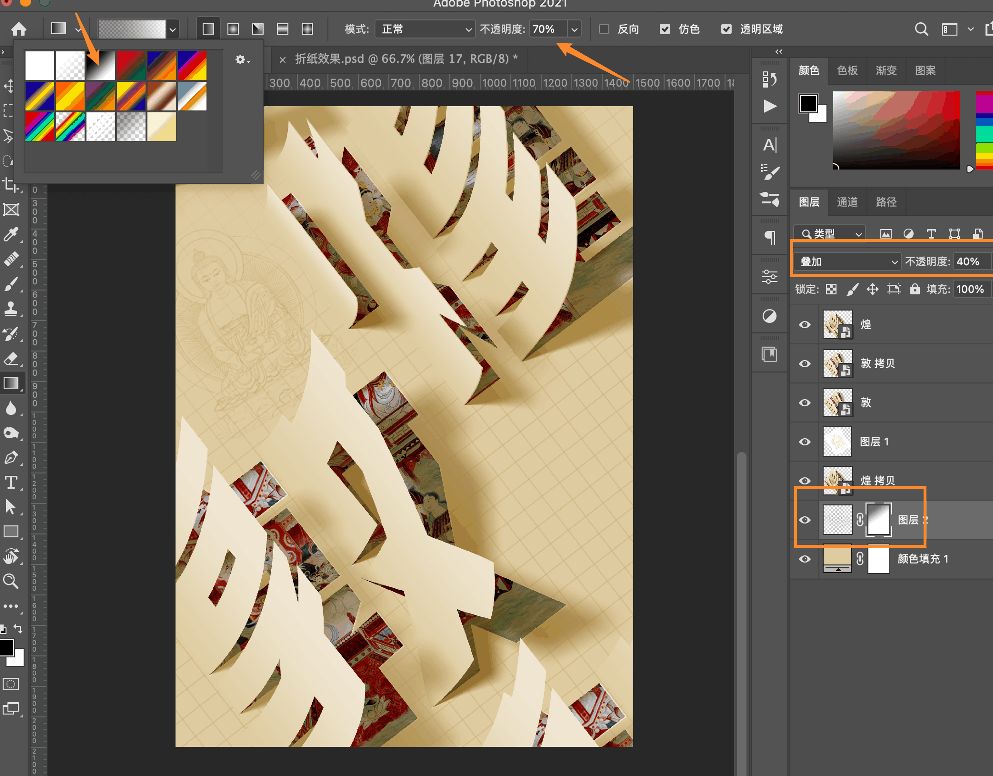Hide the 敦 layer eye icon
Viewport: 993px width, 776px height.
[805, 403]
